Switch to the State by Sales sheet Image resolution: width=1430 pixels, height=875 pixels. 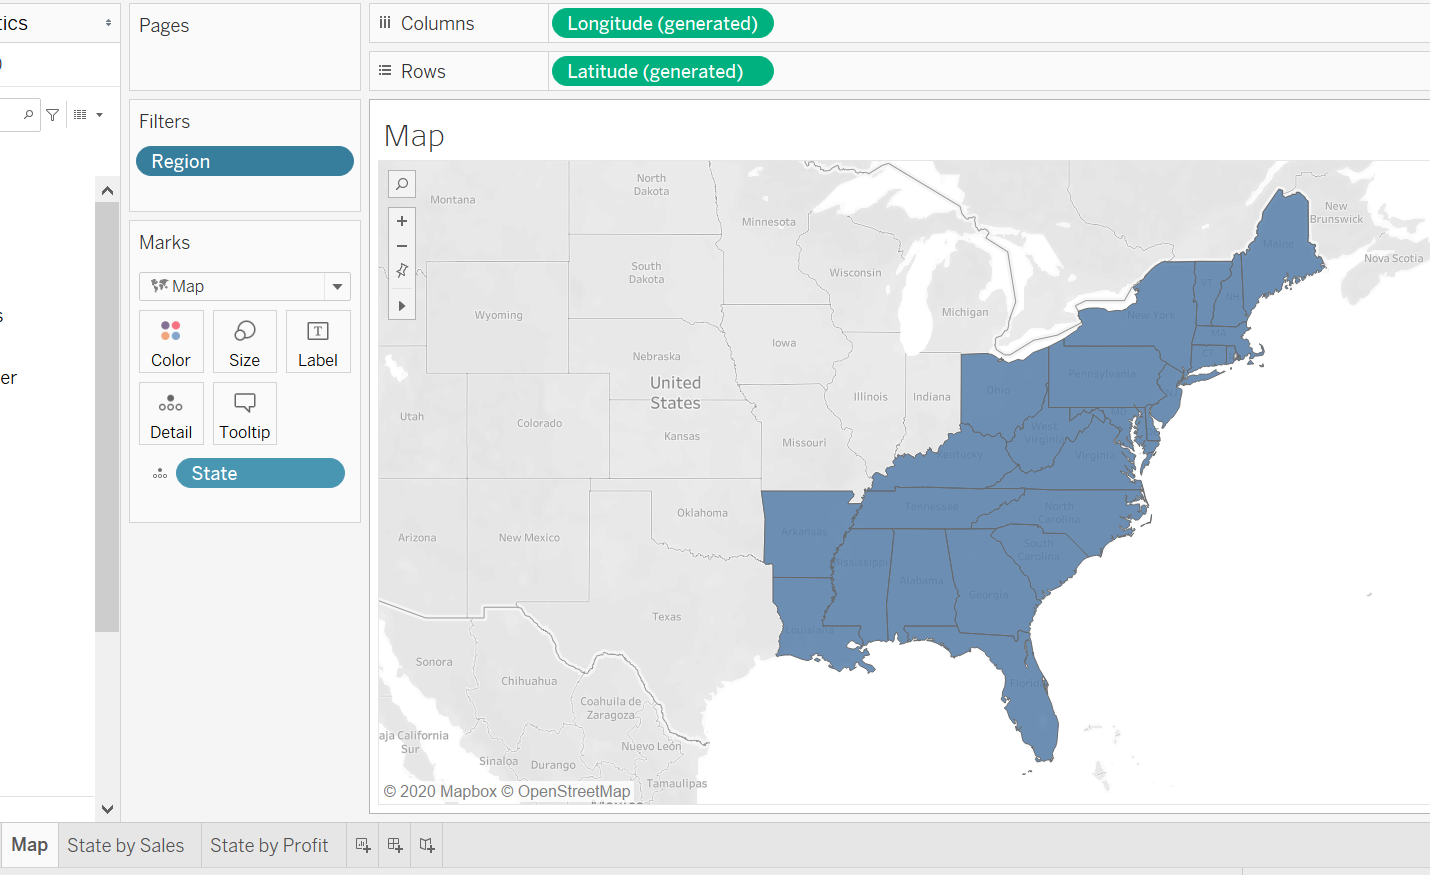[x=126, y=845]
